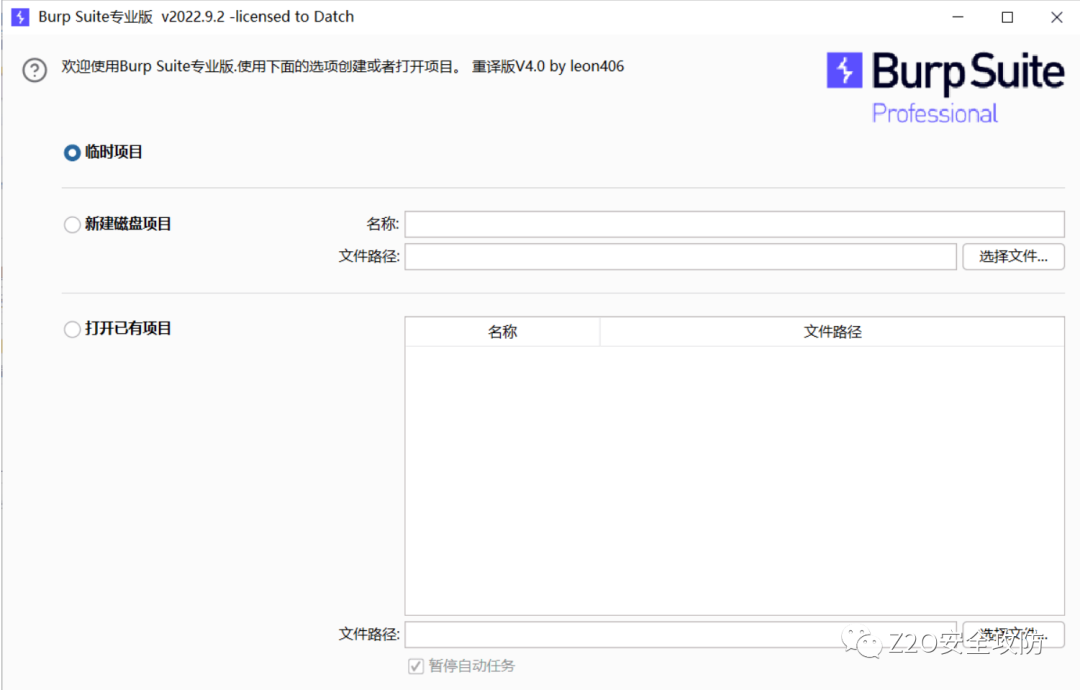Click the welcome text 欢迎使用Burp Suite专业版
1080x690 pixels.
click(148, 67)
